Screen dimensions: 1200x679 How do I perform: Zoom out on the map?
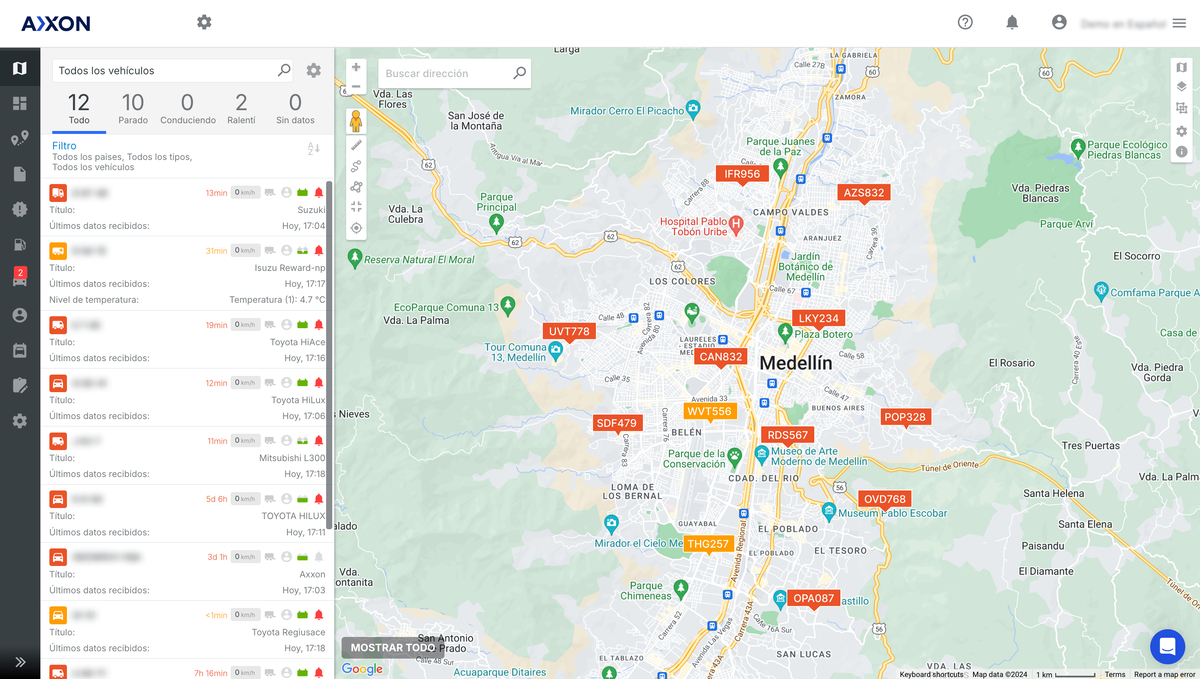(x=356, y=87)
